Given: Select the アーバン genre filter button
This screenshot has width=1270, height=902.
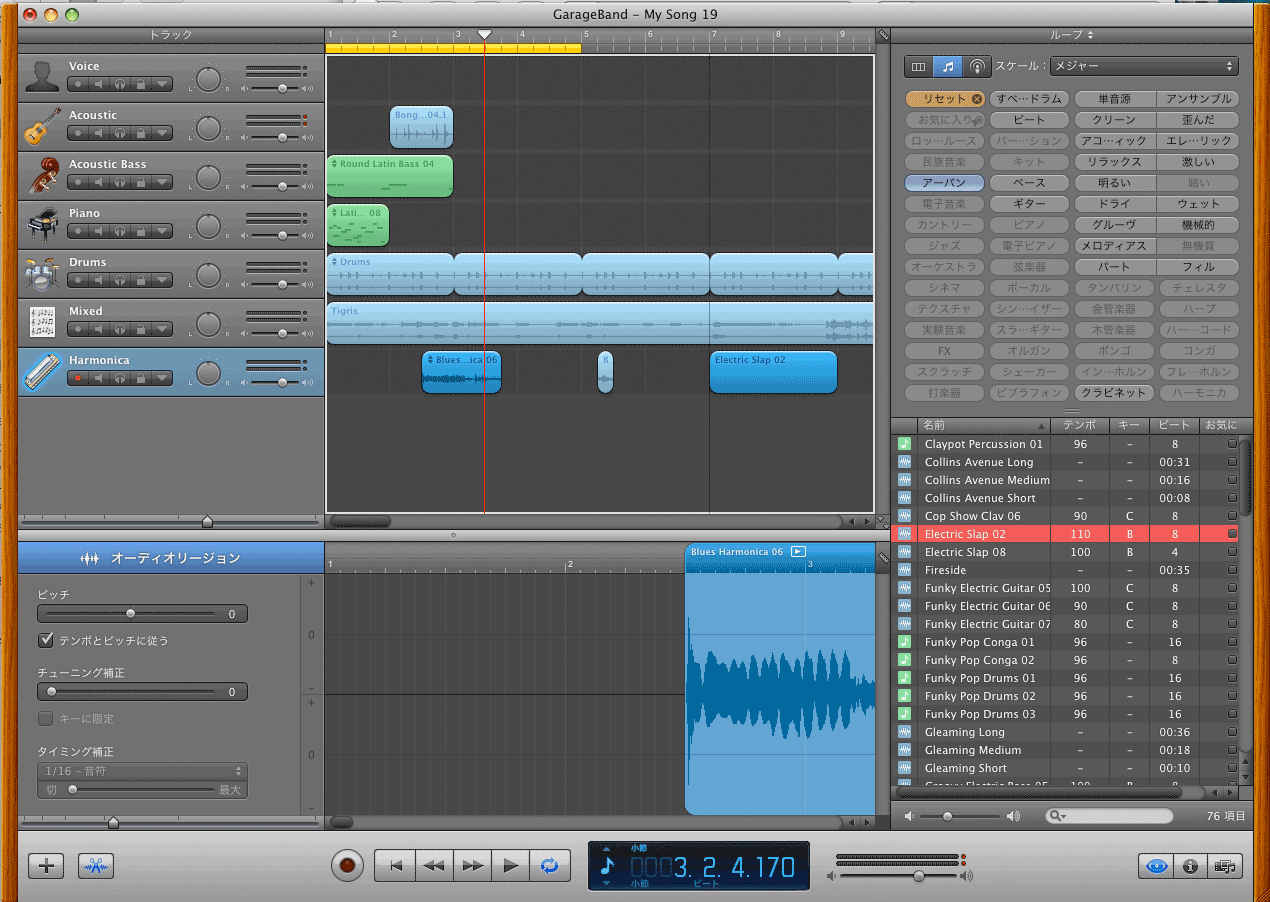Looking at the screenshot, I should click(944, 183).
